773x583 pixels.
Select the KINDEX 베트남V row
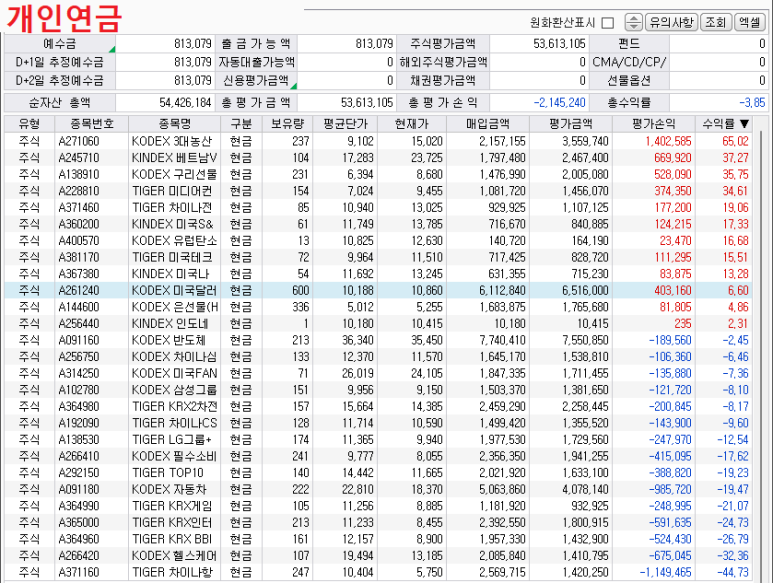(378, 158)
